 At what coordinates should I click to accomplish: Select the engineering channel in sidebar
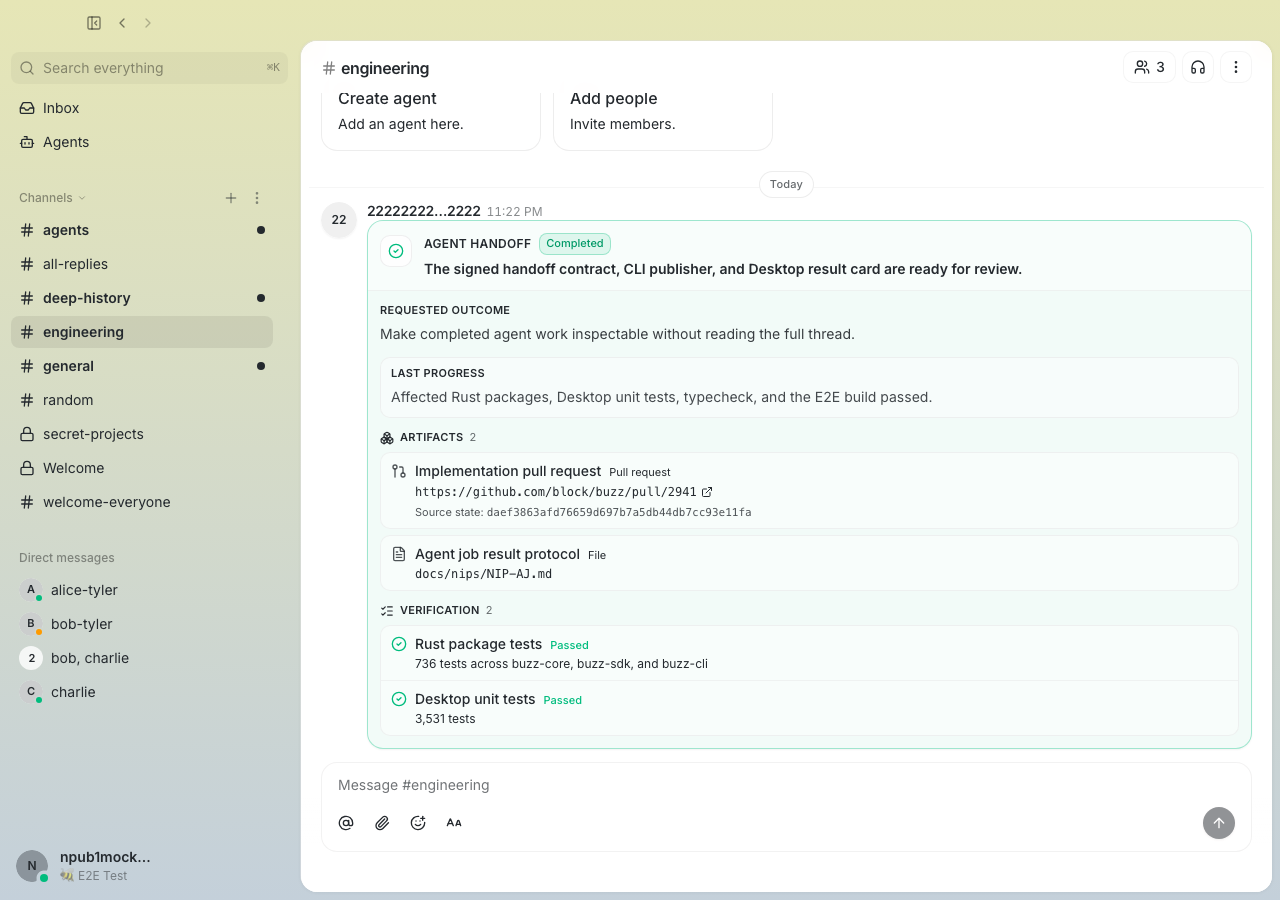pyautogui.click(x=142, y=332)
